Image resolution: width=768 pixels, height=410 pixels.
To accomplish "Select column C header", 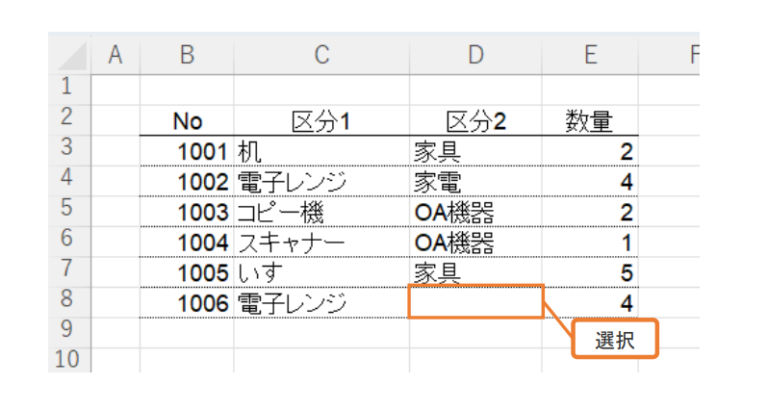I will click(321, 56).
